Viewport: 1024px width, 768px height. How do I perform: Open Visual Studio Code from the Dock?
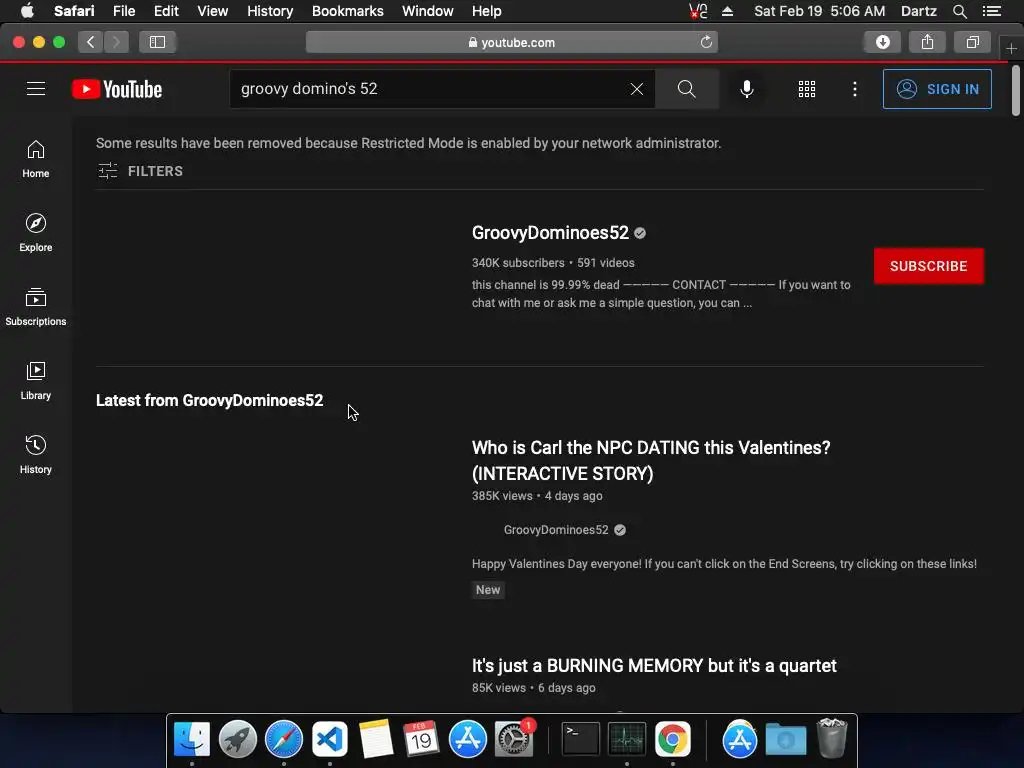tap(329, 739)
